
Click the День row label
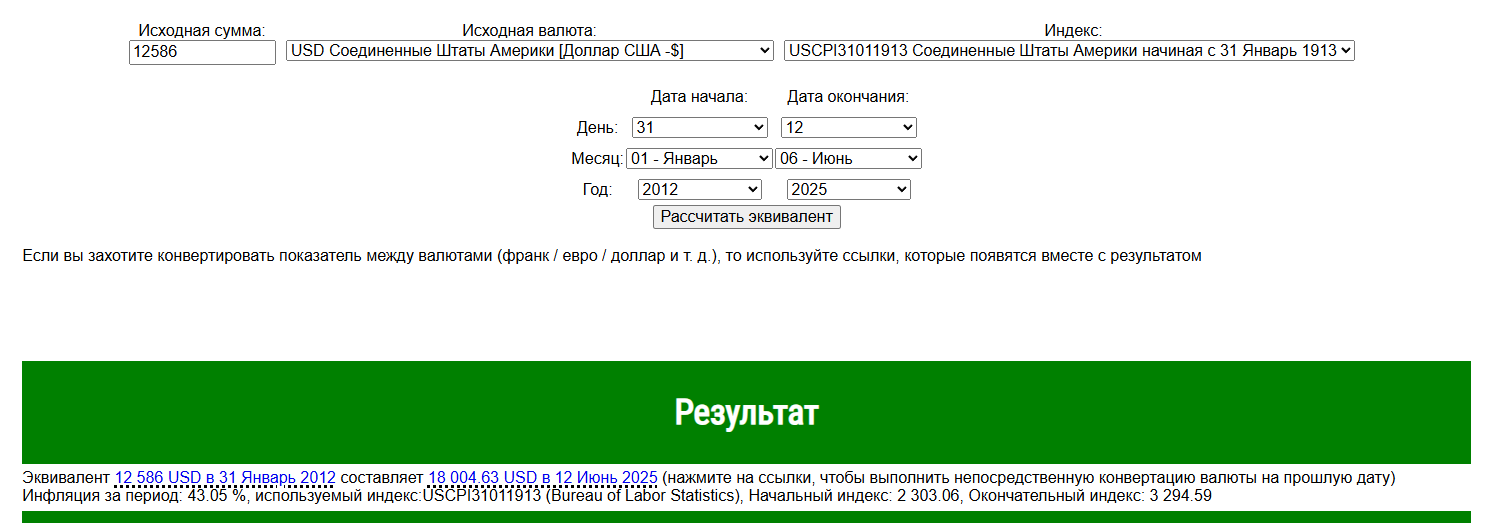click(597, 128)
